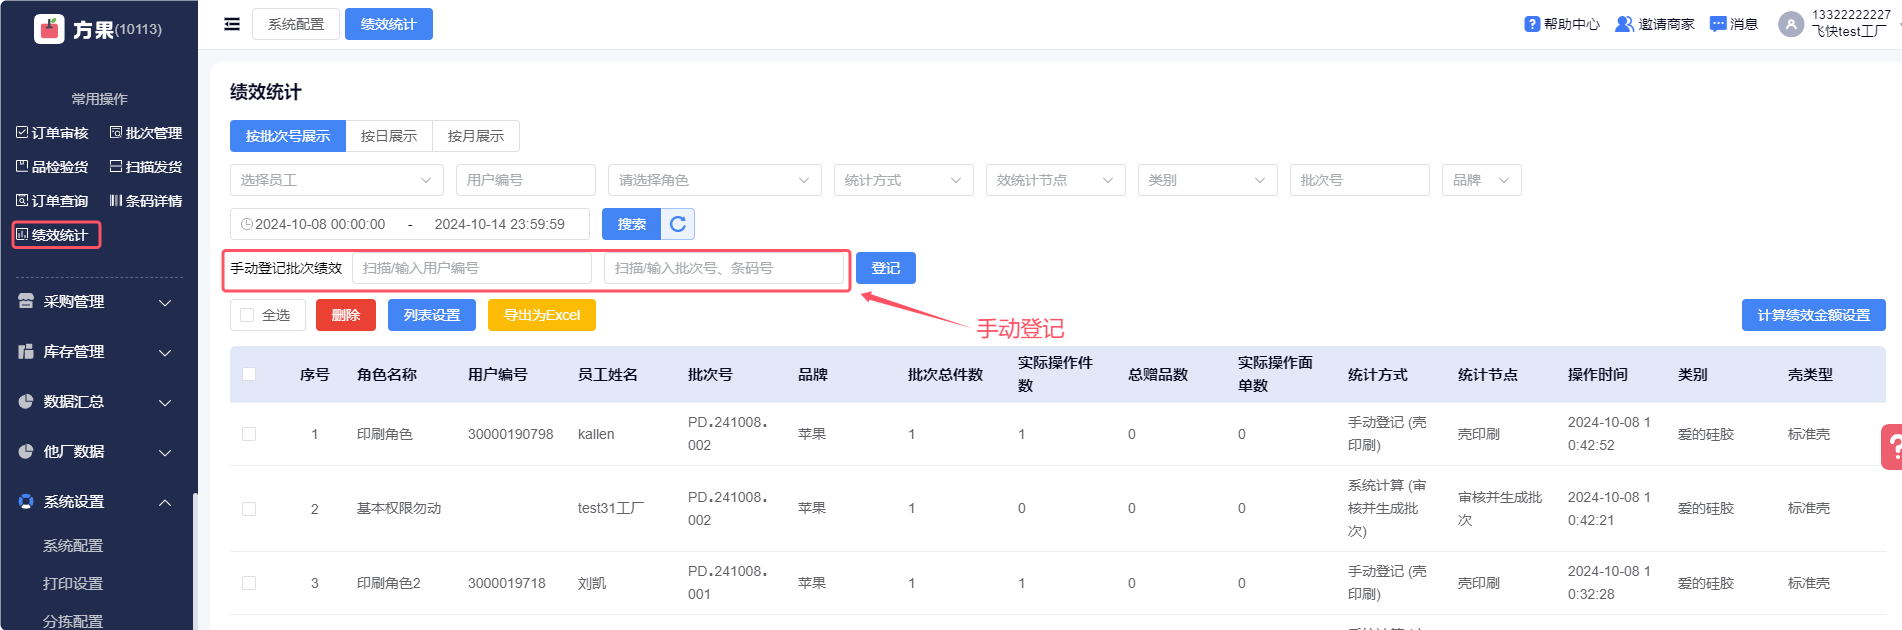
Task: Click the 导出为Excel button
Action: [x=541, y=315]
